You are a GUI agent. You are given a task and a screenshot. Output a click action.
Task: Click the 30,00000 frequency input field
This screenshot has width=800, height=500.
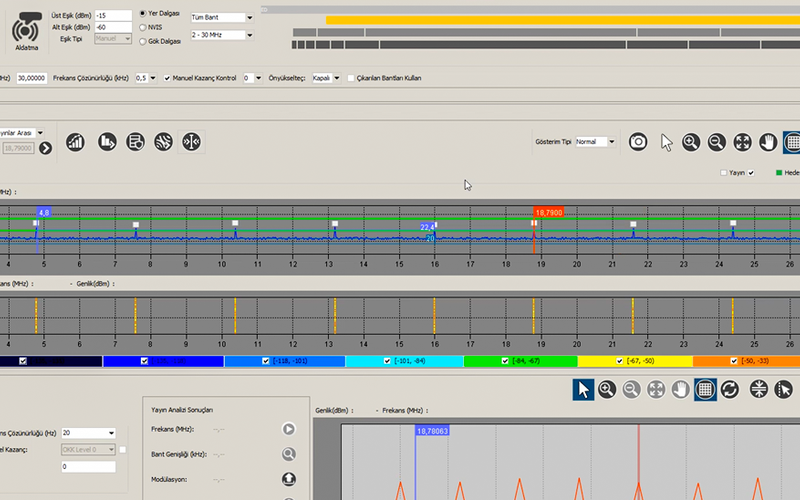click(32, 78)
